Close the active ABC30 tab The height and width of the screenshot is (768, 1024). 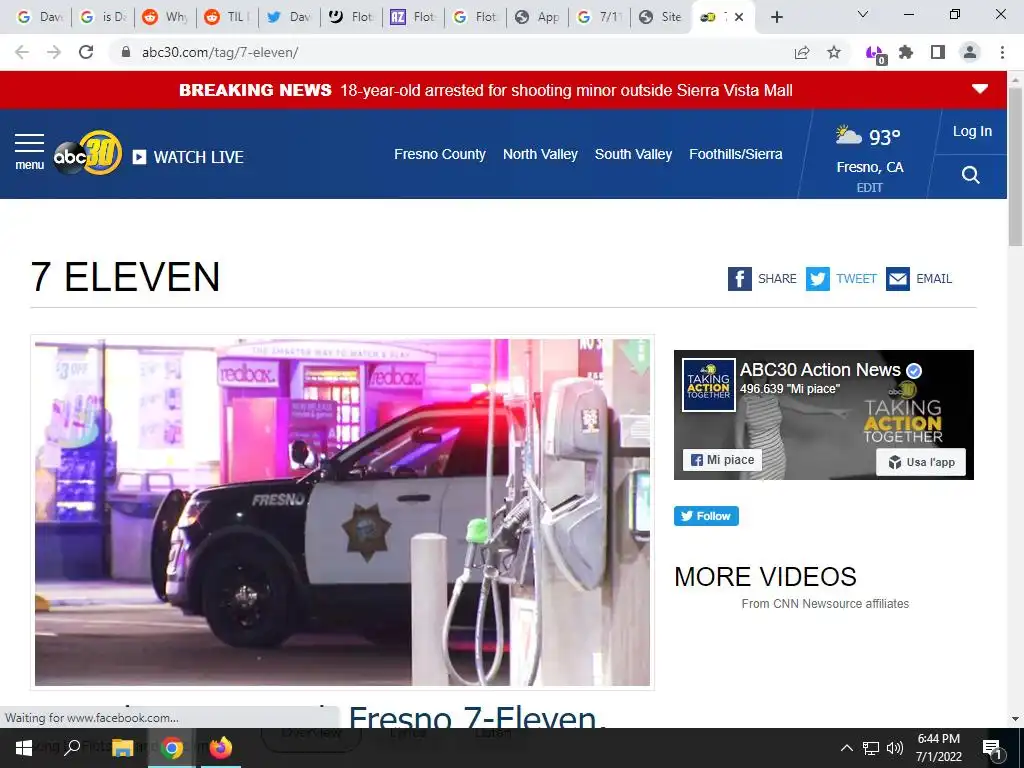[x=739, y=17]
